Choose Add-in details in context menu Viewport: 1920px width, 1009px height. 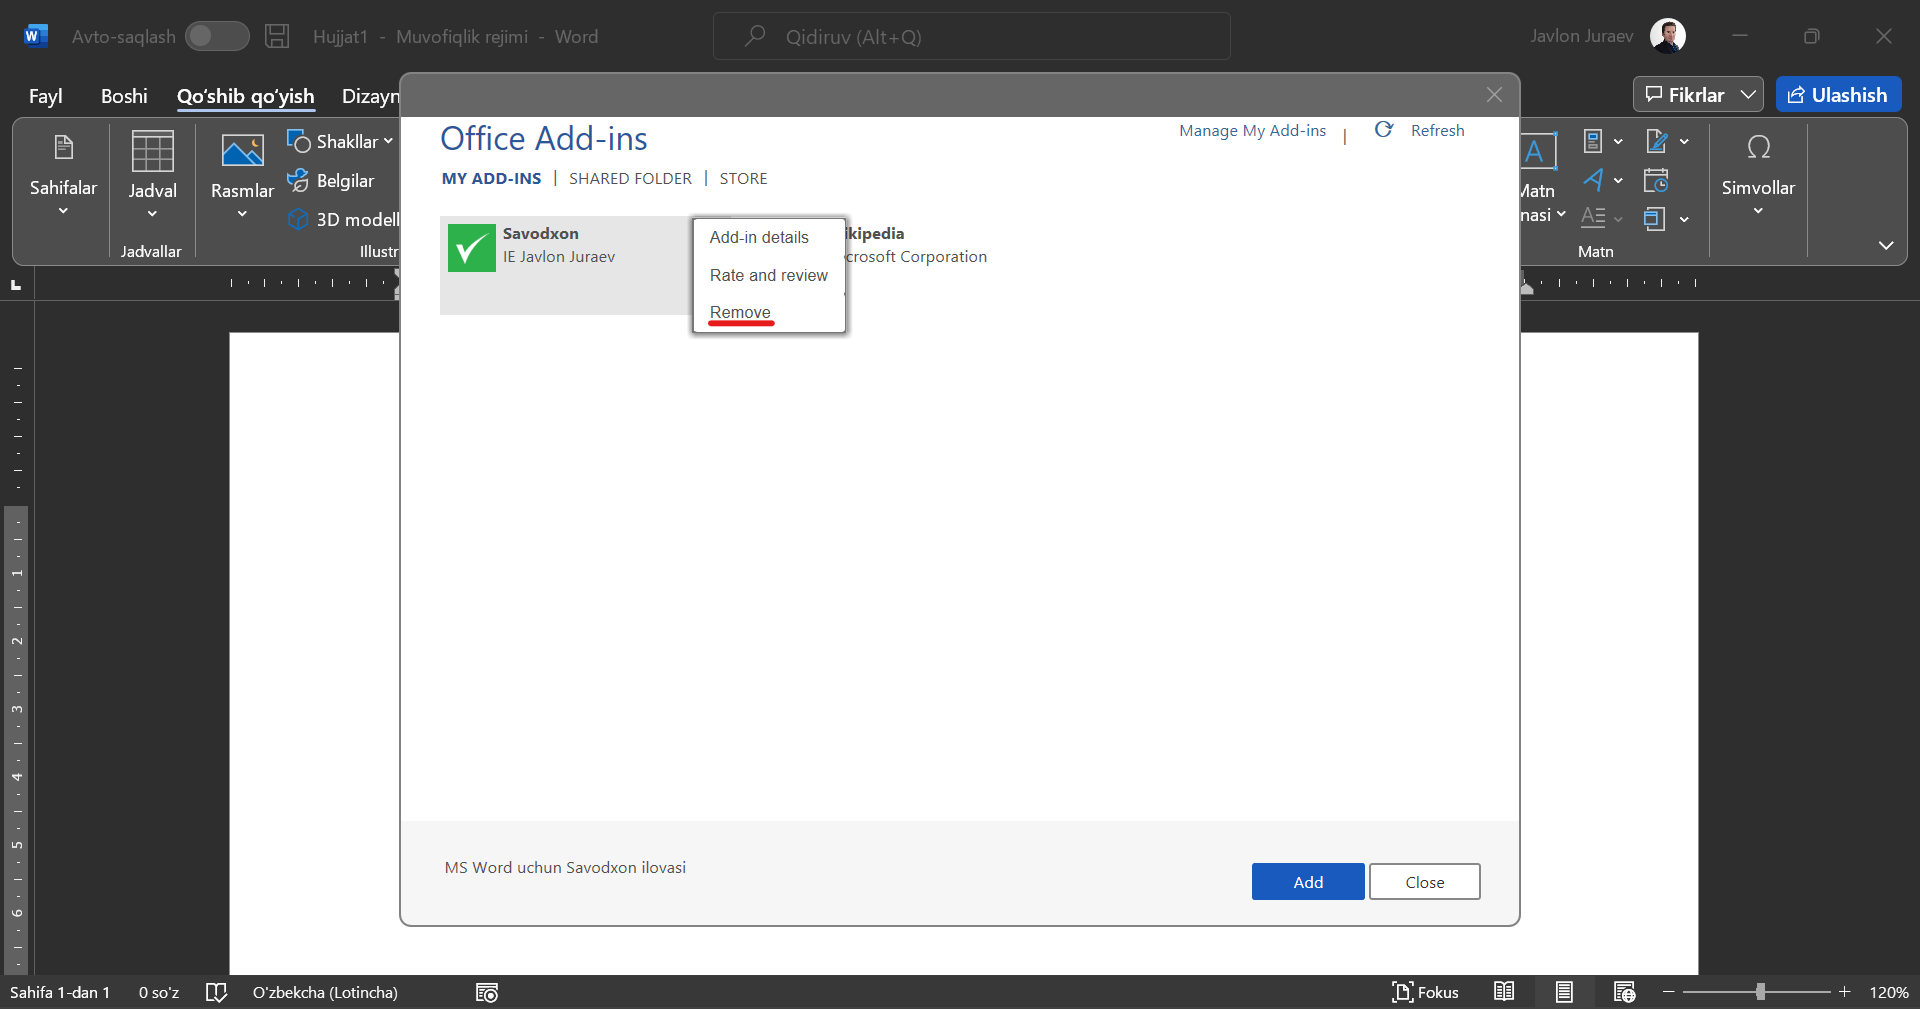click(759, 237)
